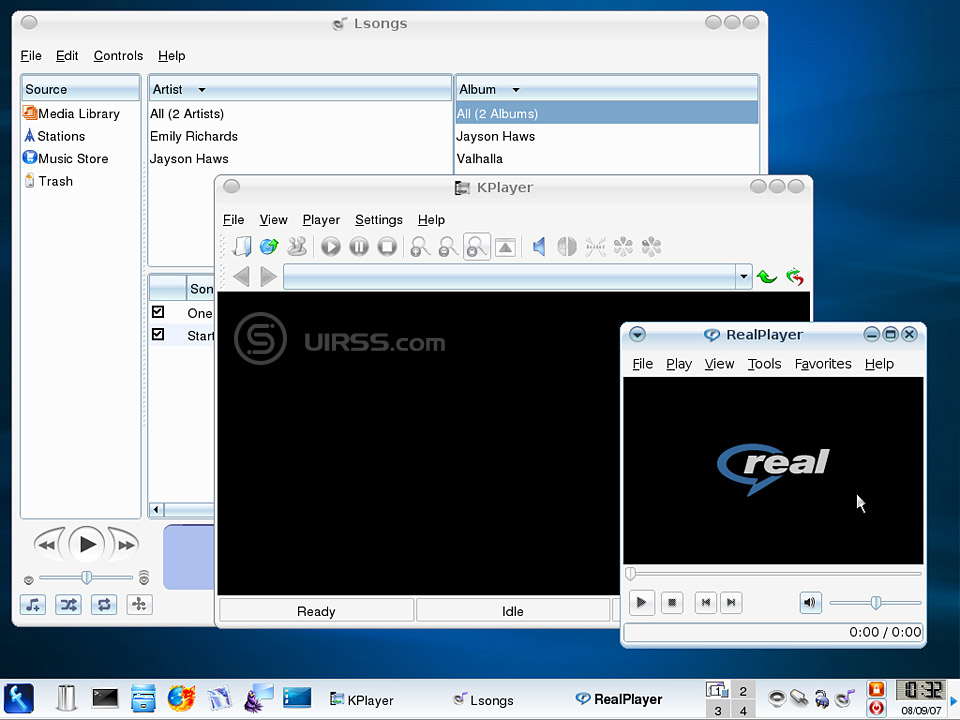Expand the Album column dropdown arrow
Image resolution: width=960 pixels, height=720 pixels.
[x=516, y=90]
